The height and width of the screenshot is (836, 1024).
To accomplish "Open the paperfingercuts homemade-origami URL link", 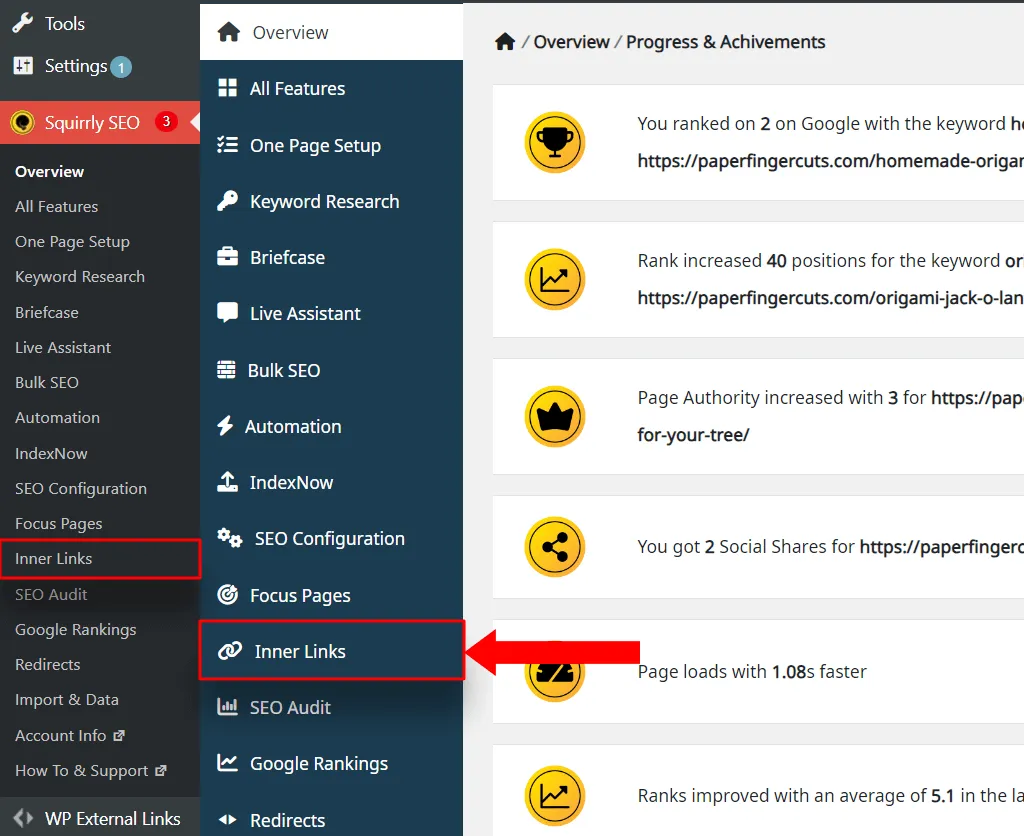I will [x=831, y=161].
